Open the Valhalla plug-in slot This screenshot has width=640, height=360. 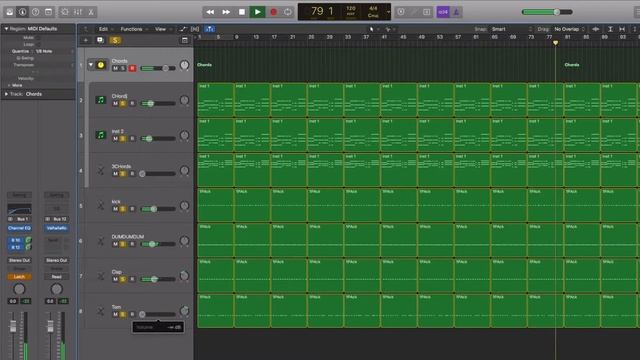point(57,228)
